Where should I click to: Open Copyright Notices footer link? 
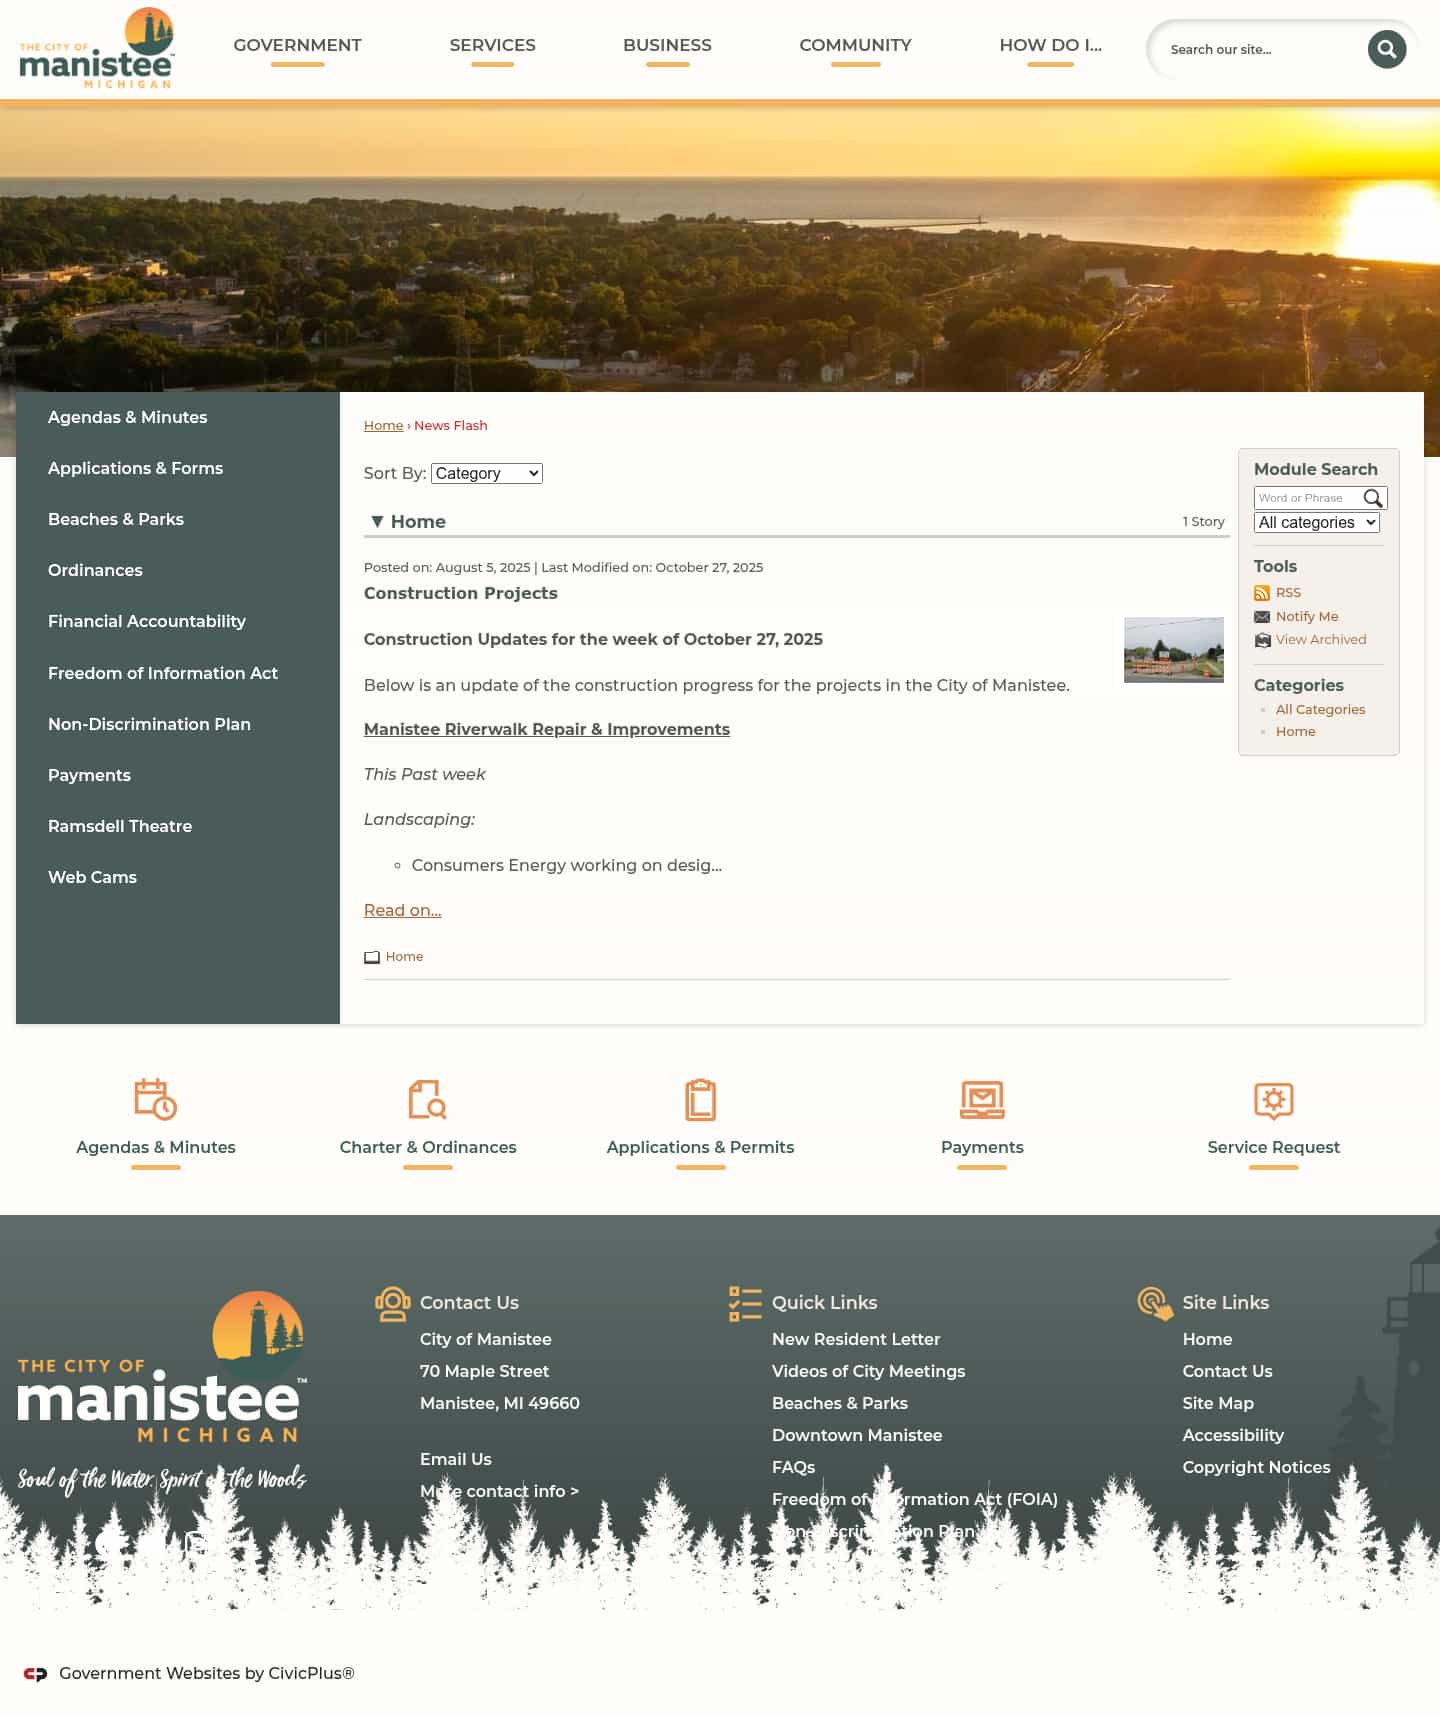(1256, 1467)
